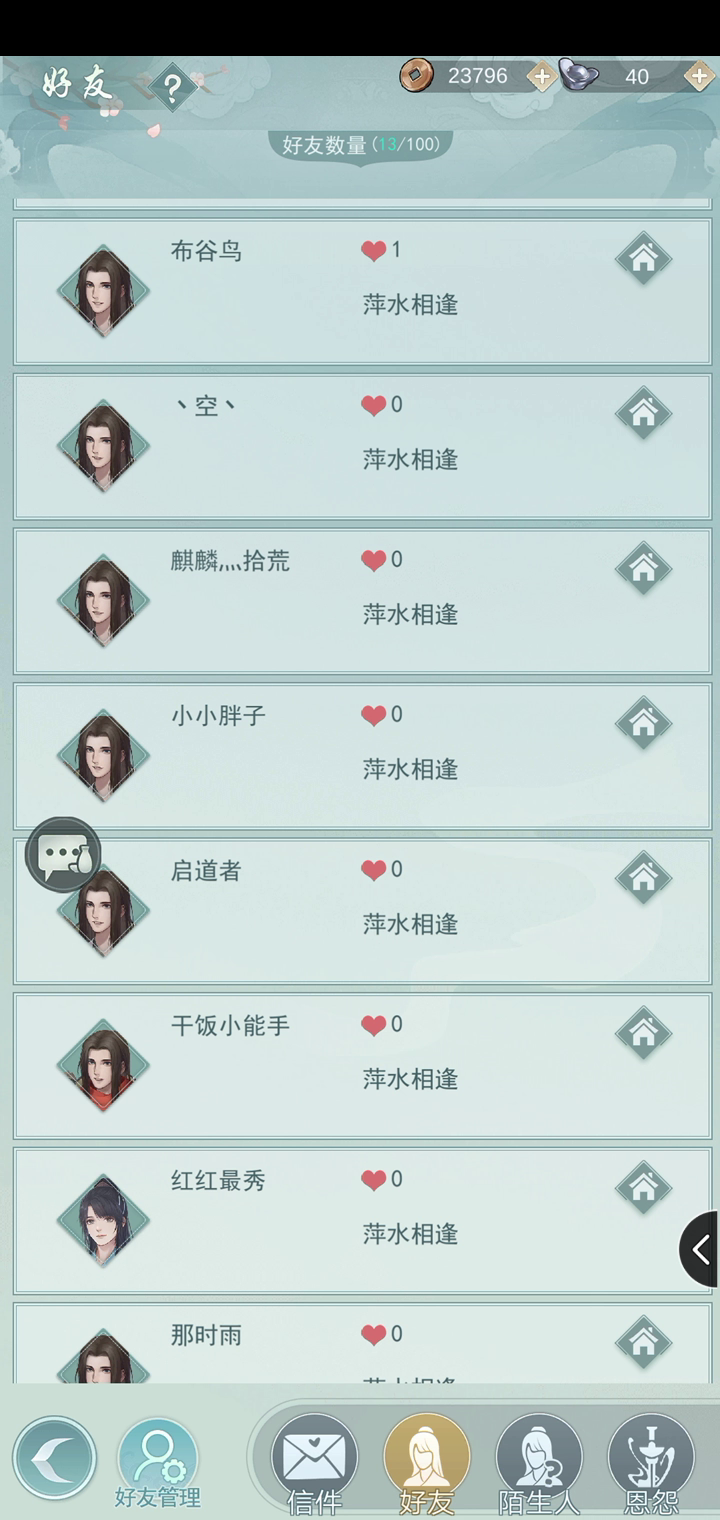Image resolution: width=720 pixels, height=1520 pixels.
Task: Visit 小小胖子's home via house icon
Action: click(643, 723)
